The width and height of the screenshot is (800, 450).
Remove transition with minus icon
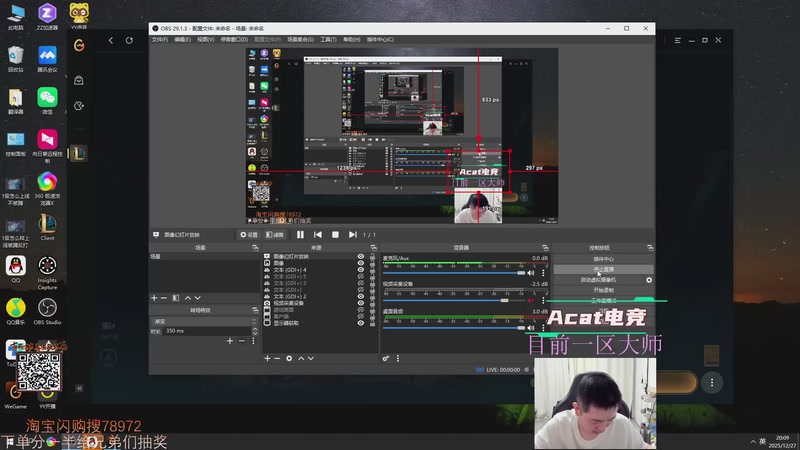tap(241, 341)
